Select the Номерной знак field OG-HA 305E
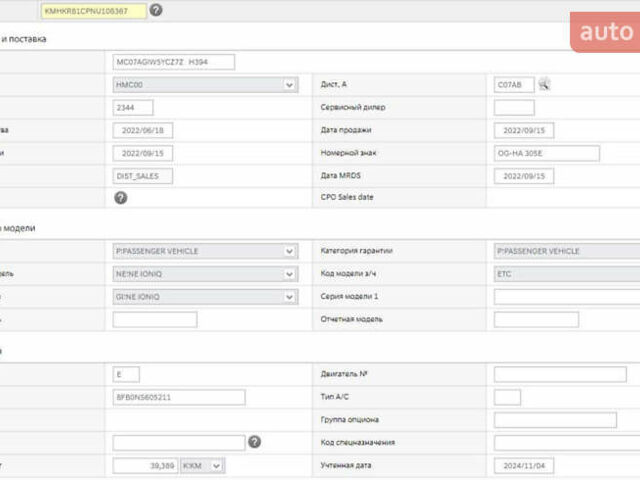Screen dimensions: 640x480 pyautogui.click(x=546, y=153)
